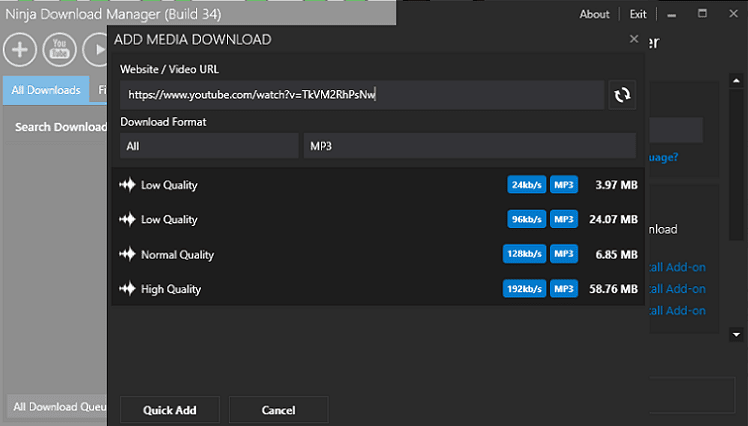Image resolution: width=748 pixels, height=426 pixels.
Task: Click the waveform icon for High Quality
Action: pyautogui.click(x=127, y=289)
